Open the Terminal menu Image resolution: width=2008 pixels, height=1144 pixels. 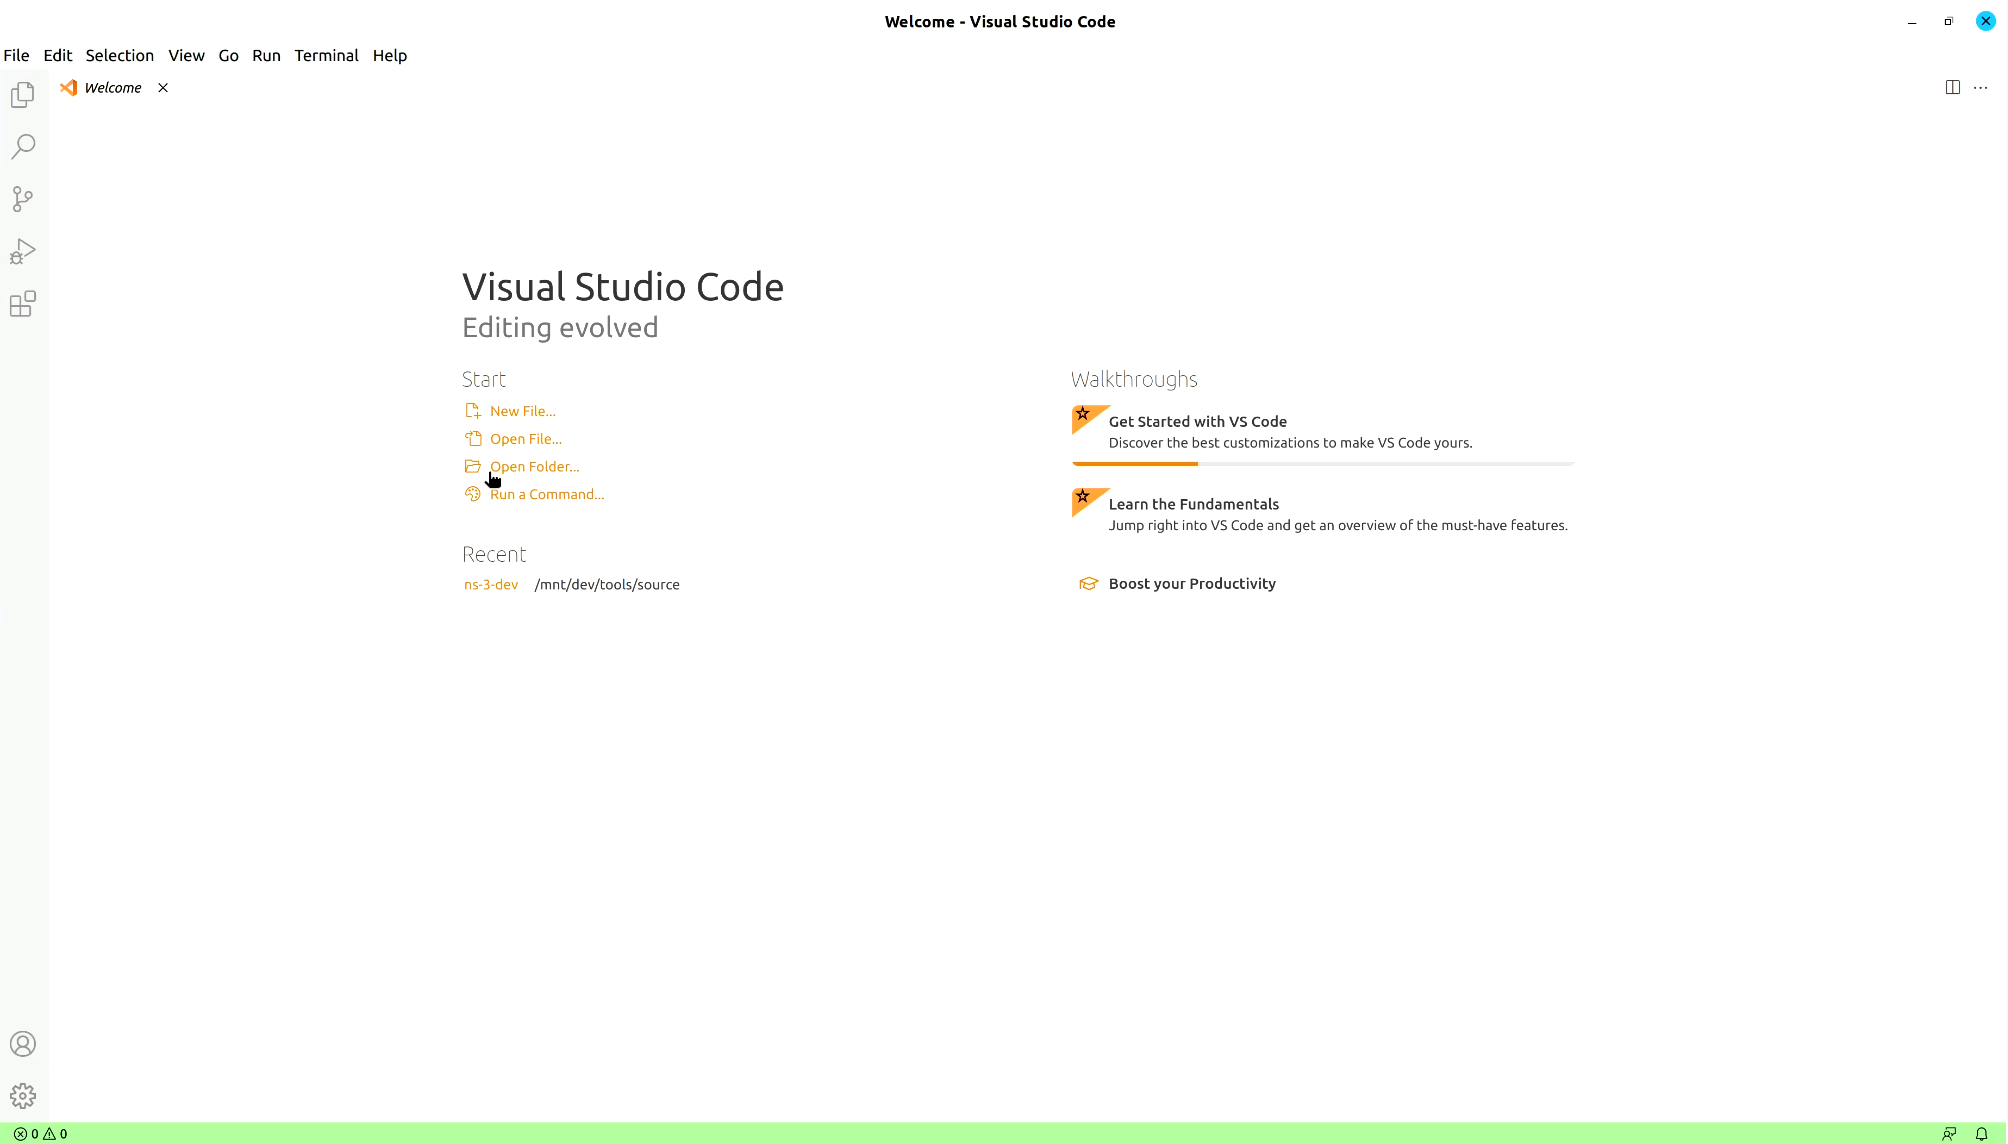[x=326, y=55]
